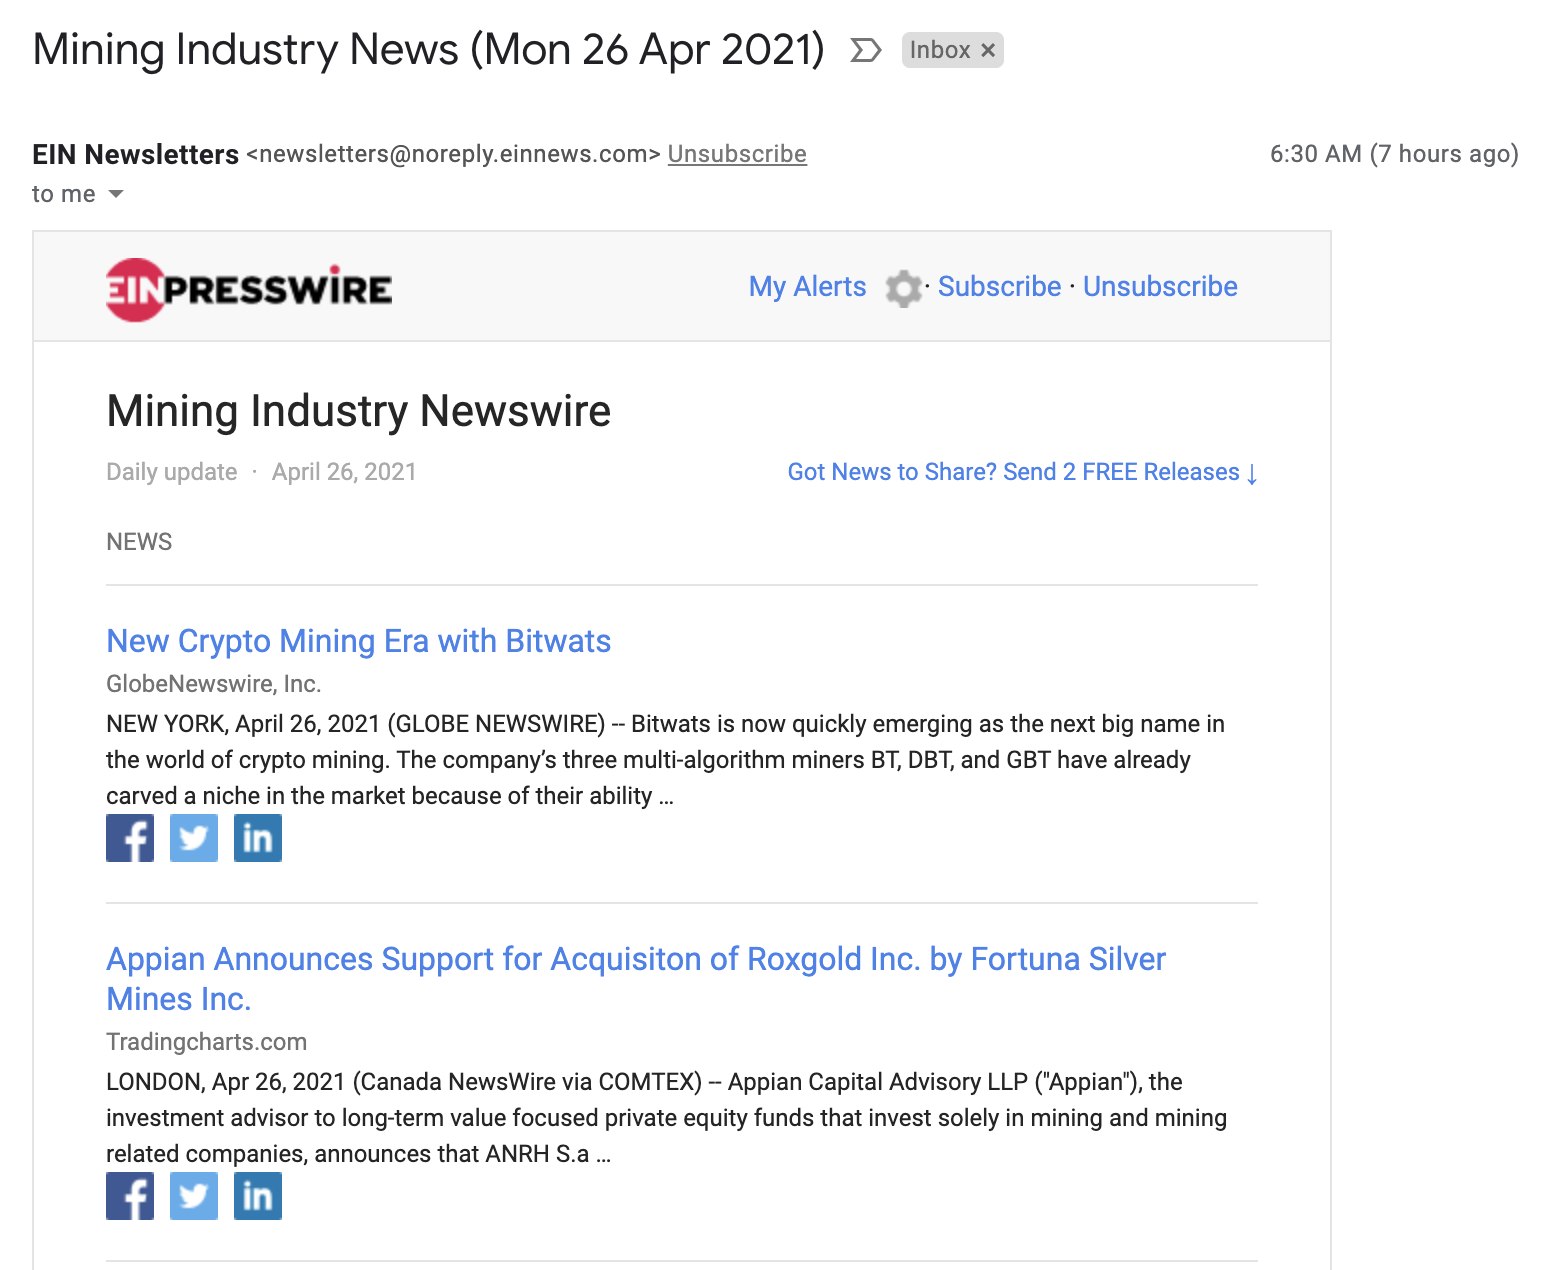Viewport: 1554px width, 1270px height.
Task: Share Bitwats article on Facebook
Action: click(x=130, y=838)
